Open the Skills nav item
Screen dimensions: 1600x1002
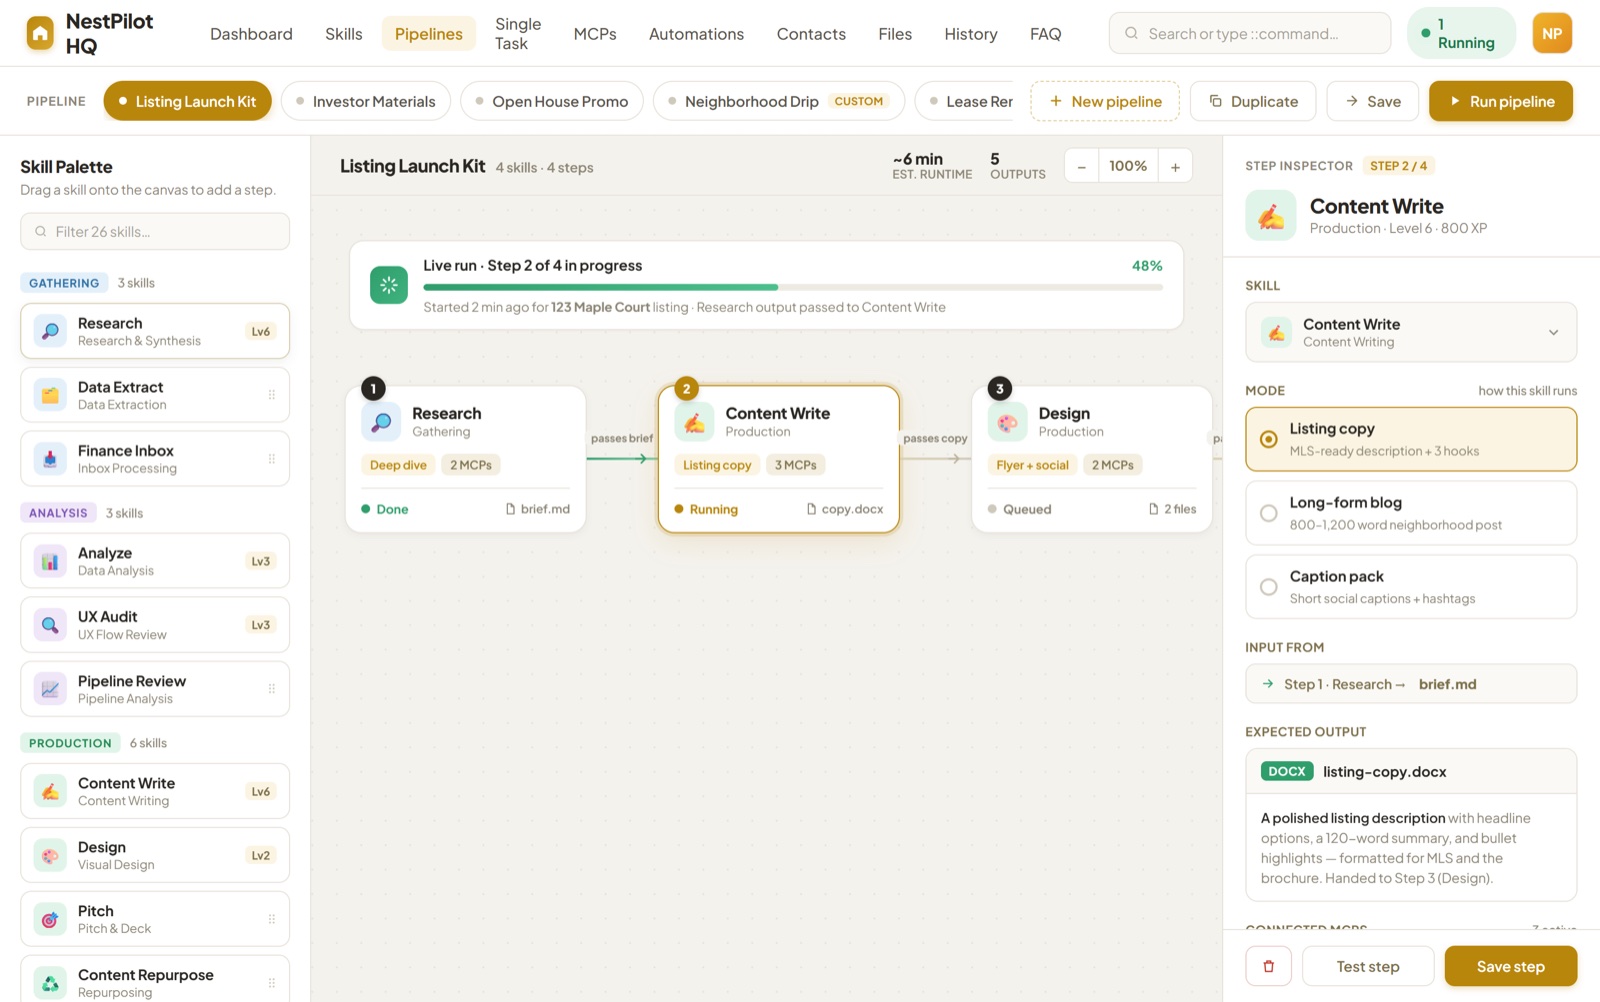click(x=344, y=34)
